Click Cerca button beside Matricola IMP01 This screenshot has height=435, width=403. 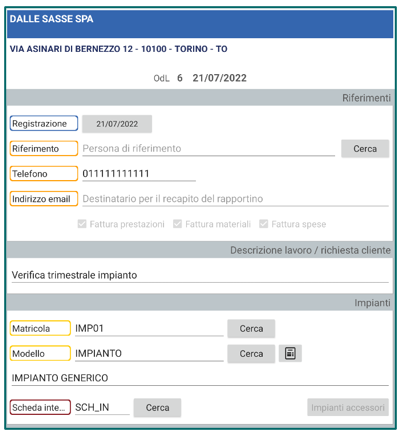click(251, 329)
